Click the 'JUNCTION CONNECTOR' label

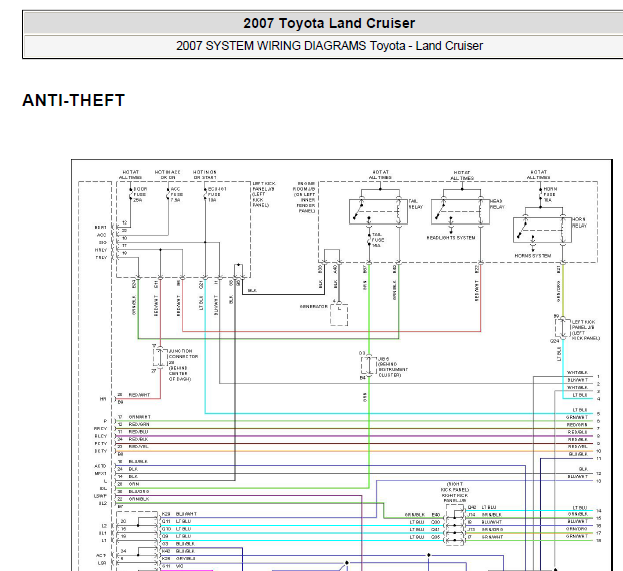[183, 354]
